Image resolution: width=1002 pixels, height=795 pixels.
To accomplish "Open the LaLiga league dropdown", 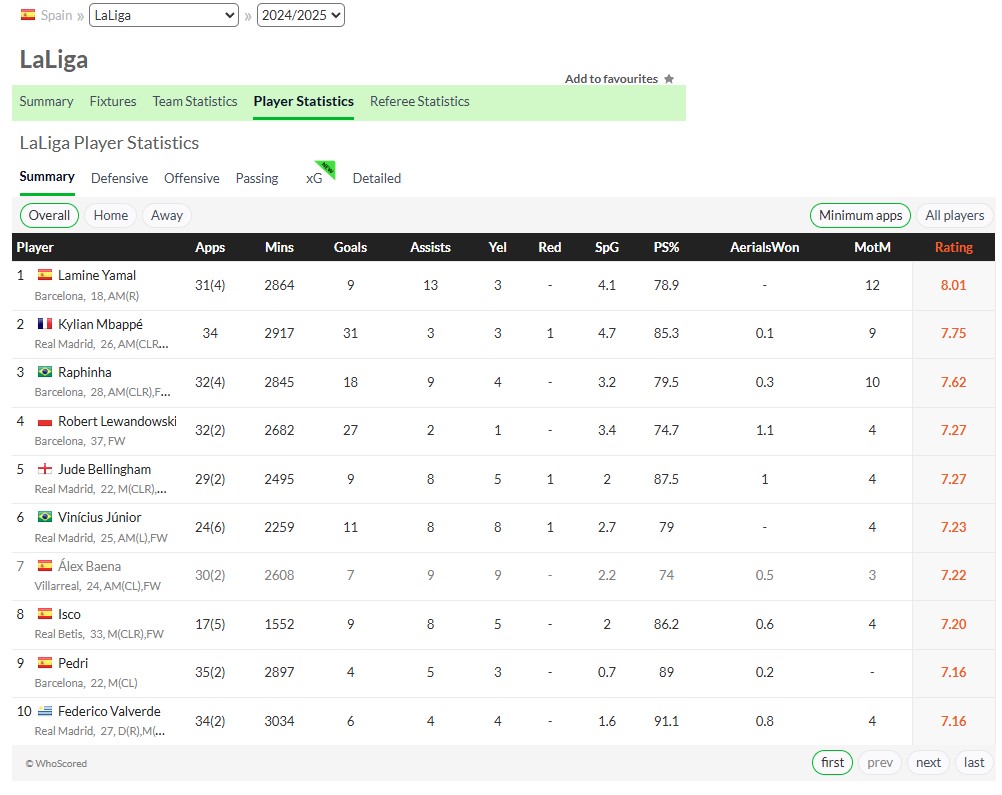I will (x=164, y=15).
